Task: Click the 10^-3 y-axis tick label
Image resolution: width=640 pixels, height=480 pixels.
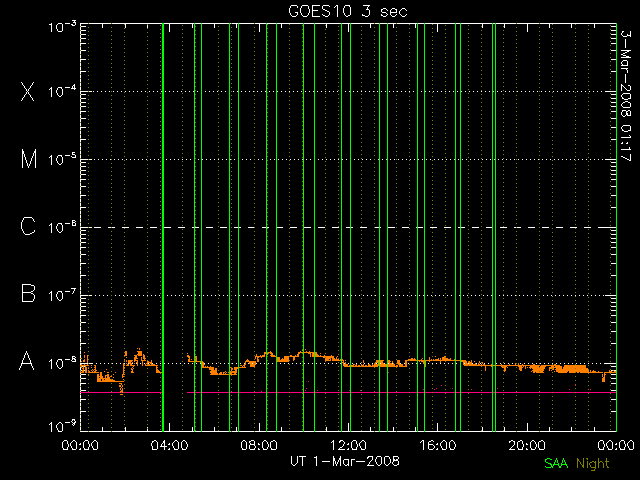Action: click(62, 27)
